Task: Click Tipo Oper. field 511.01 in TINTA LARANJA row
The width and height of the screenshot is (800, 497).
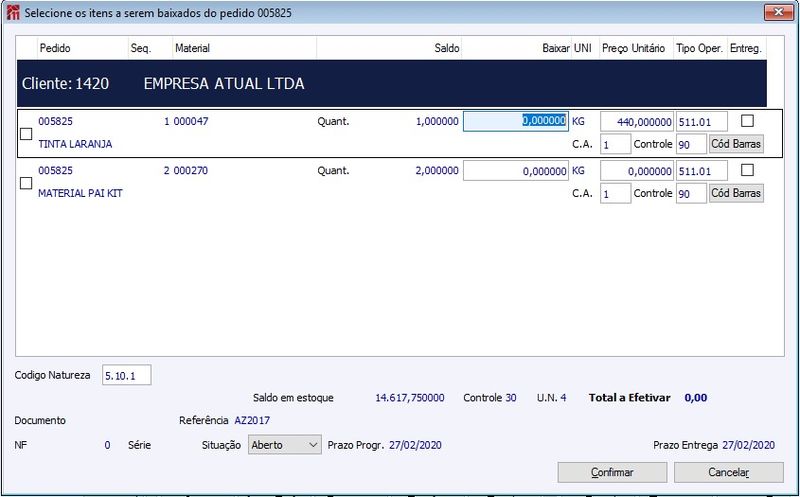Action: [x=702, y=122]
